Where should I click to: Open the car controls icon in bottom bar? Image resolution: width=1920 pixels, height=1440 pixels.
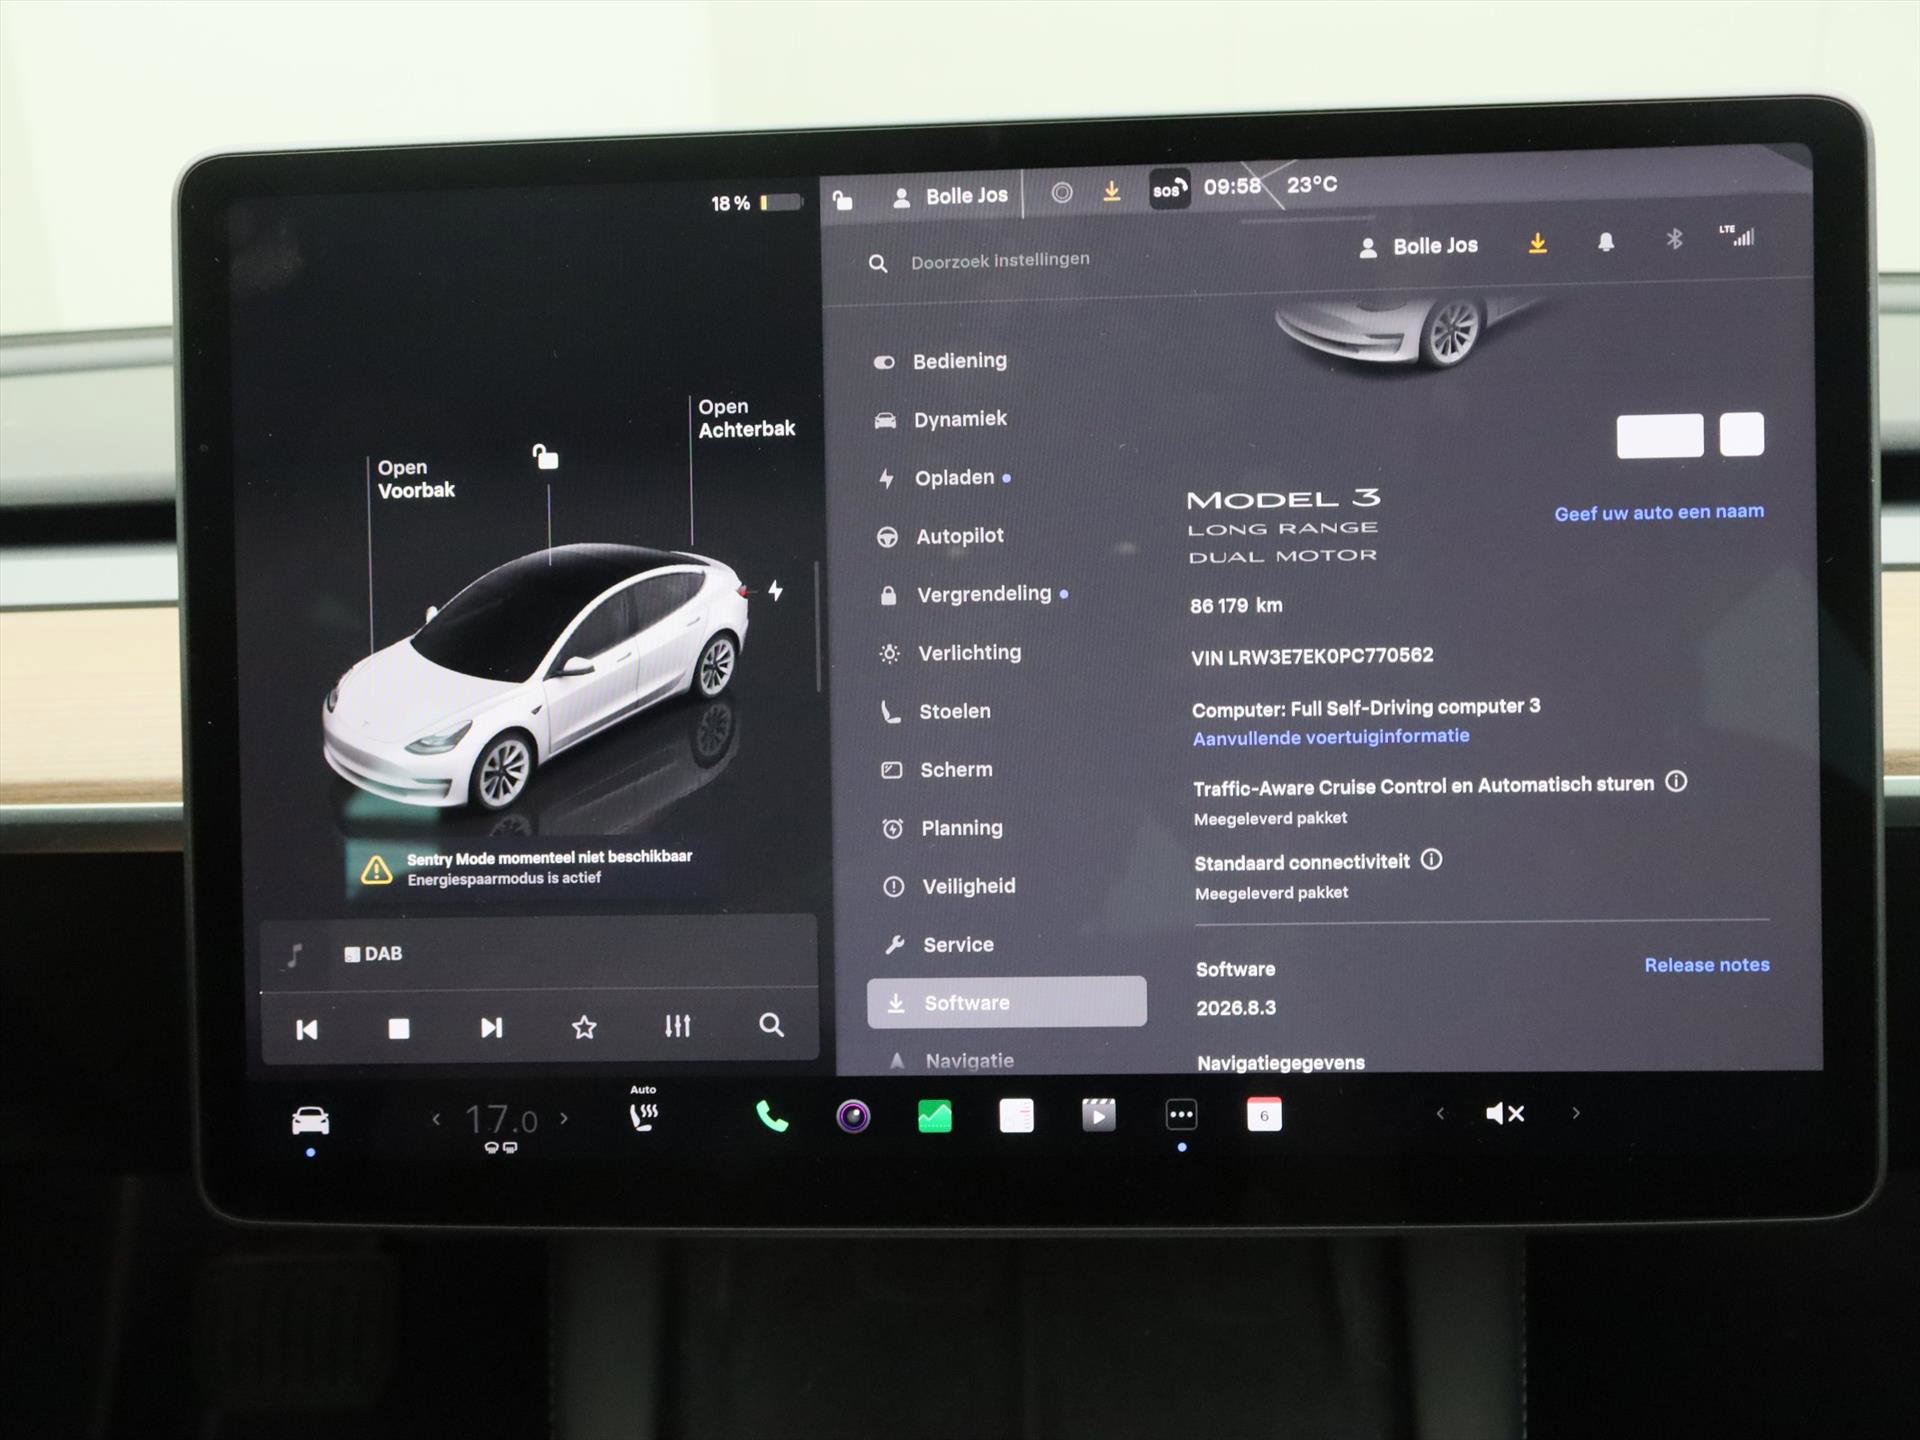click(310, 1120)
